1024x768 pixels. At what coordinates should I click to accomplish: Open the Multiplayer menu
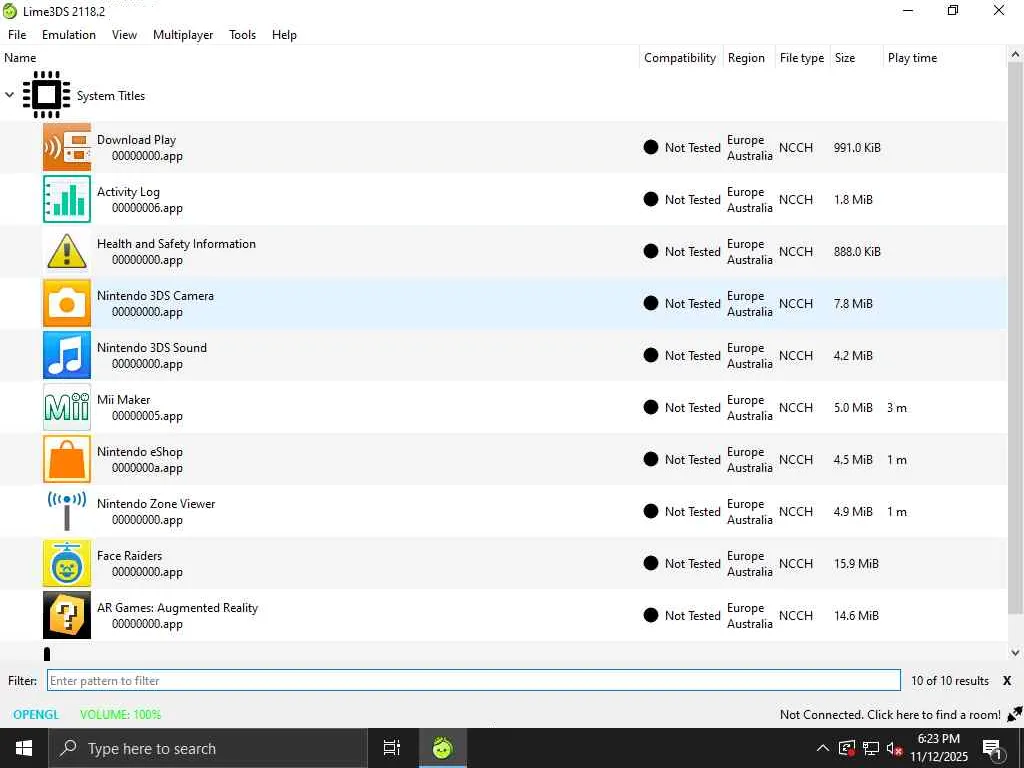coord(183,35)
